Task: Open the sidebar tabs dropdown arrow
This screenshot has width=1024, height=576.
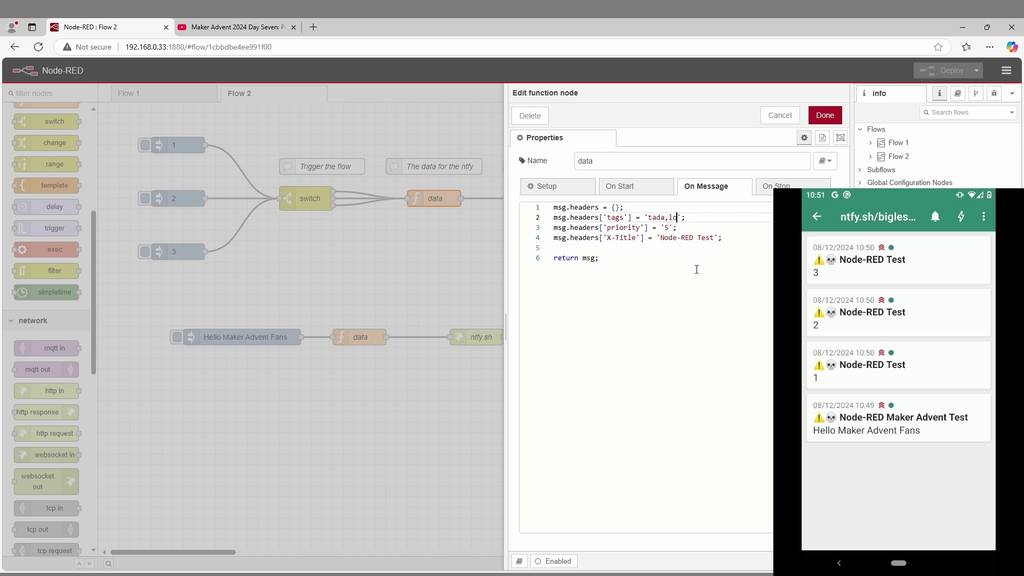Action: pyautogui.click(x=1012, y=93)
